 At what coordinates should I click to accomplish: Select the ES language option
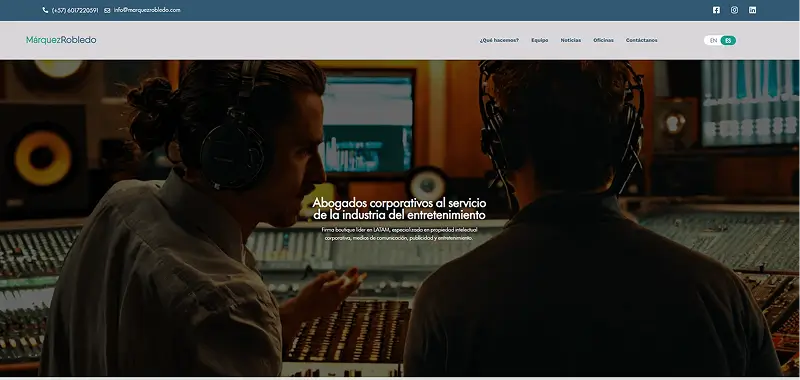click(x=728, y=40)
